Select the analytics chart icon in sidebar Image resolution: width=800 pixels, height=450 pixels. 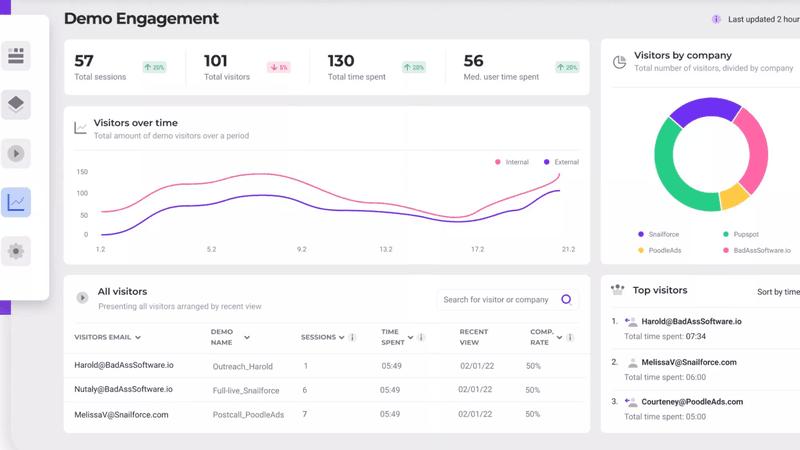point(16,202)
